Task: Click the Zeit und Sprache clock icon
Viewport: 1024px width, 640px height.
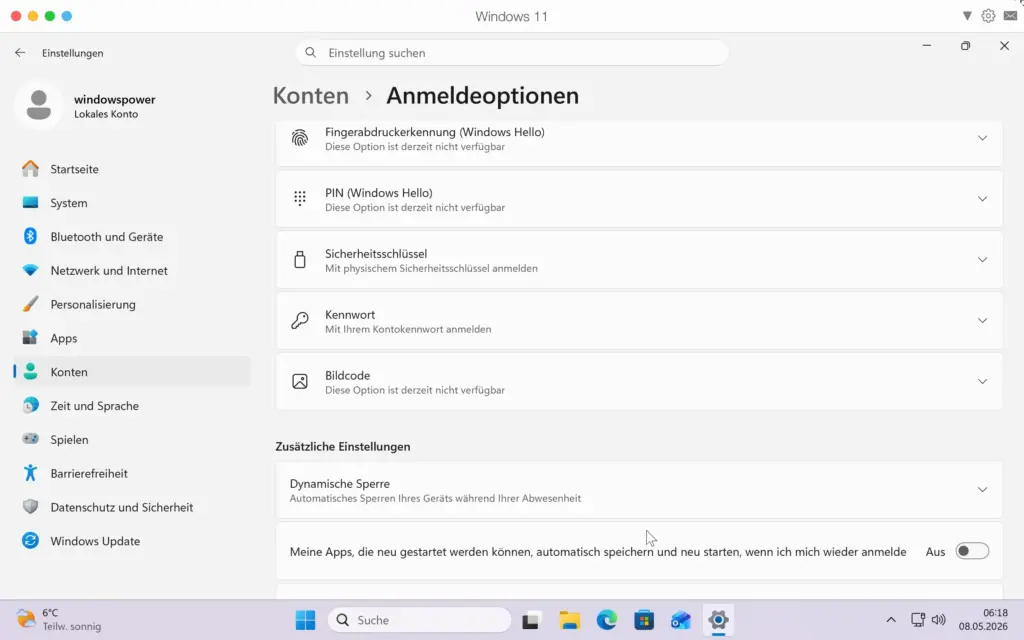Action: pyautogui.click(x=30, y=406)
